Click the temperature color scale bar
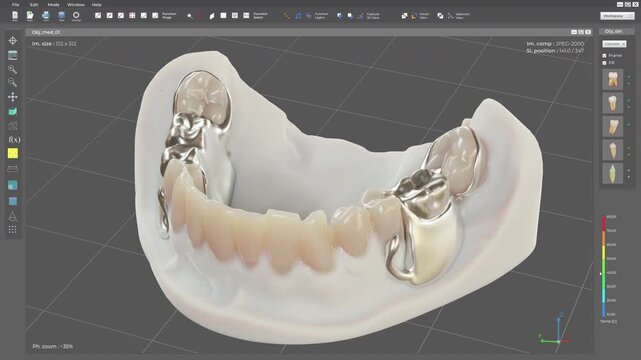This screenshot has width=641, height=360. coord(604,266)
